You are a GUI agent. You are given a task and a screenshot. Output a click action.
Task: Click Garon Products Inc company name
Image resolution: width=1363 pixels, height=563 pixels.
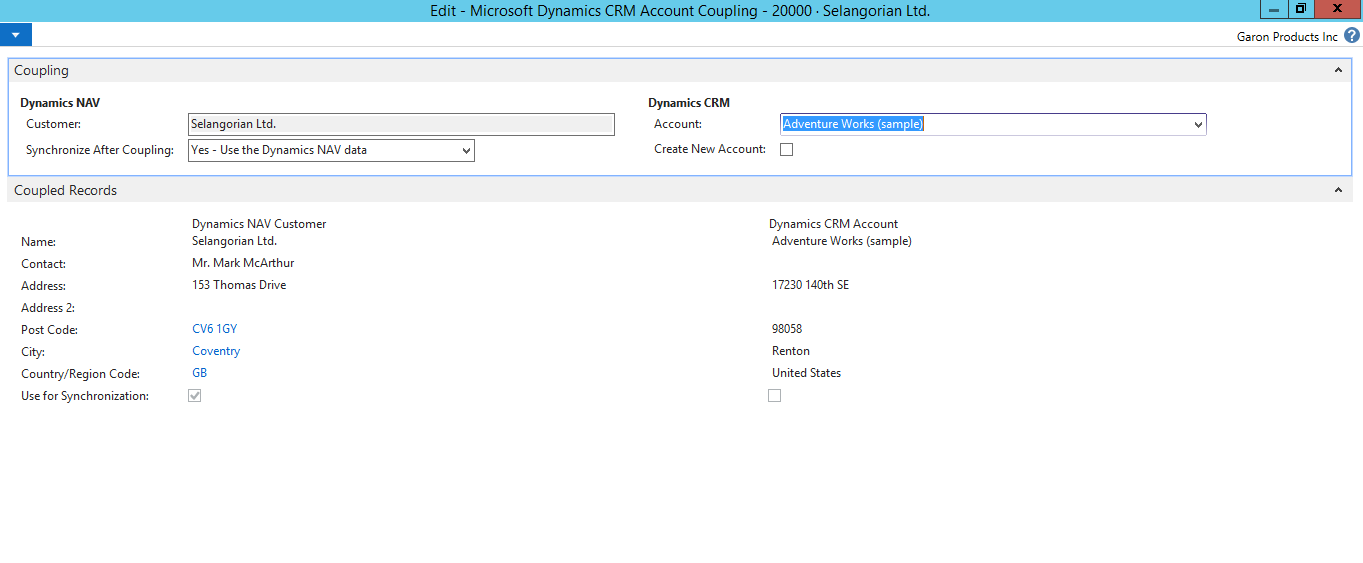(x=1287, y=37)
